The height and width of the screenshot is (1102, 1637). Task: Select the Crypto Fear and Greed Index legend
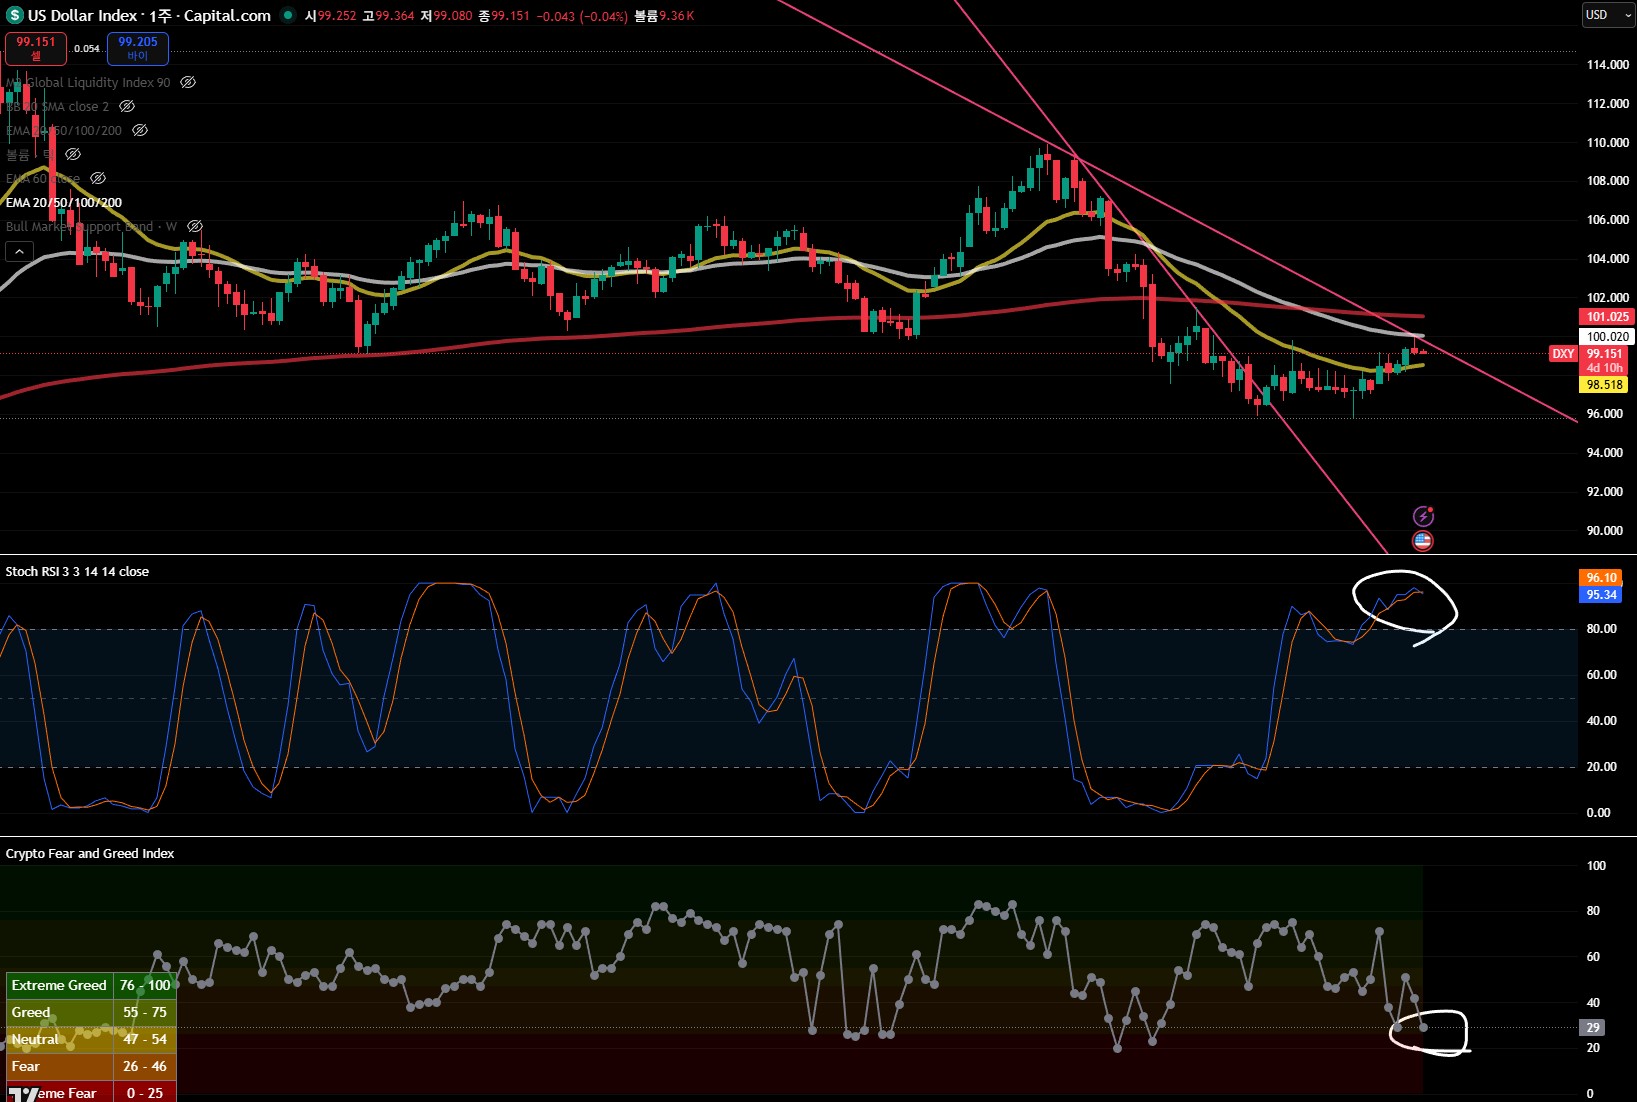tap(90, 853)
